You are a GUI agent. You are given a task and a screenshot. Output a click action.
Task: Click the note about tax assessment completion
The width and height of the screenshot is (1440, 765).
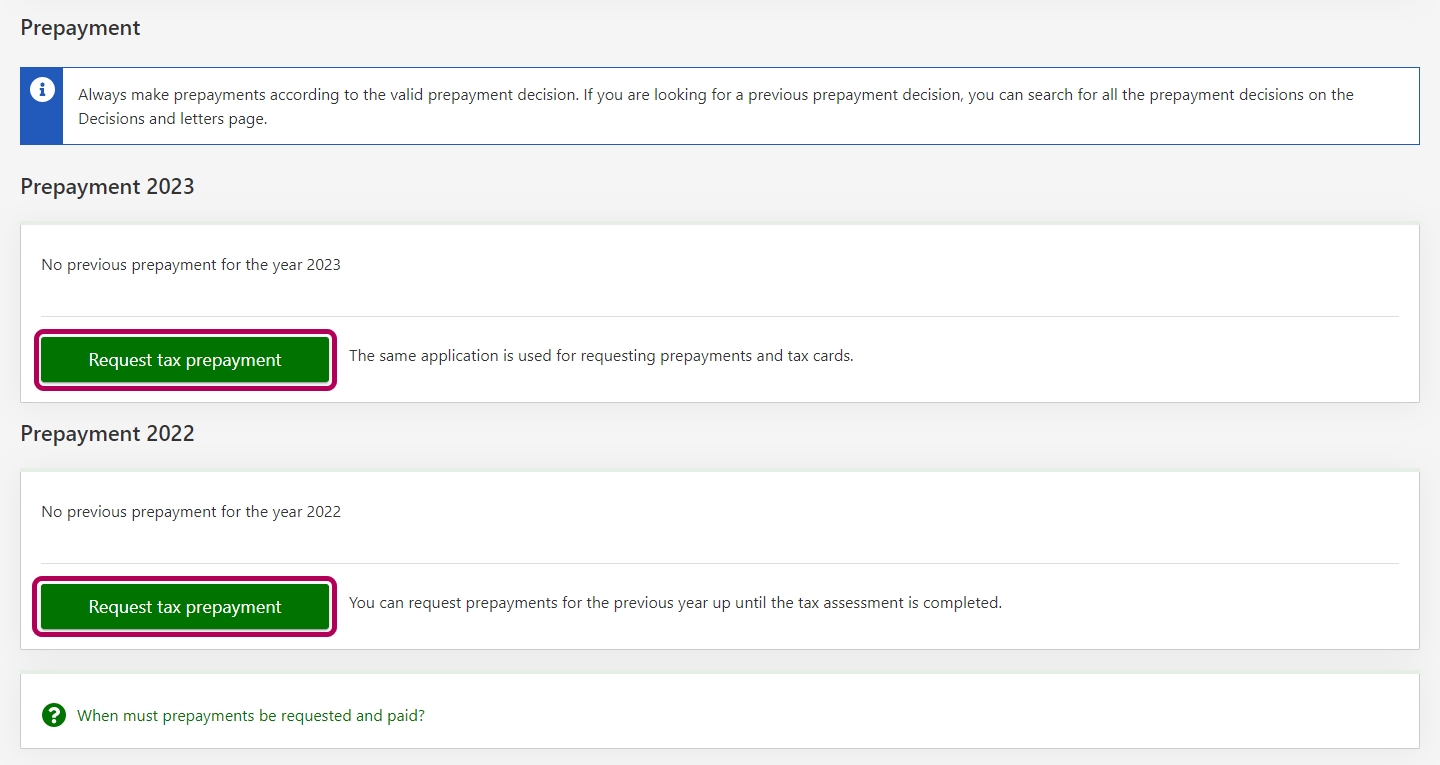pyautogui.click(x=675, y=603)
